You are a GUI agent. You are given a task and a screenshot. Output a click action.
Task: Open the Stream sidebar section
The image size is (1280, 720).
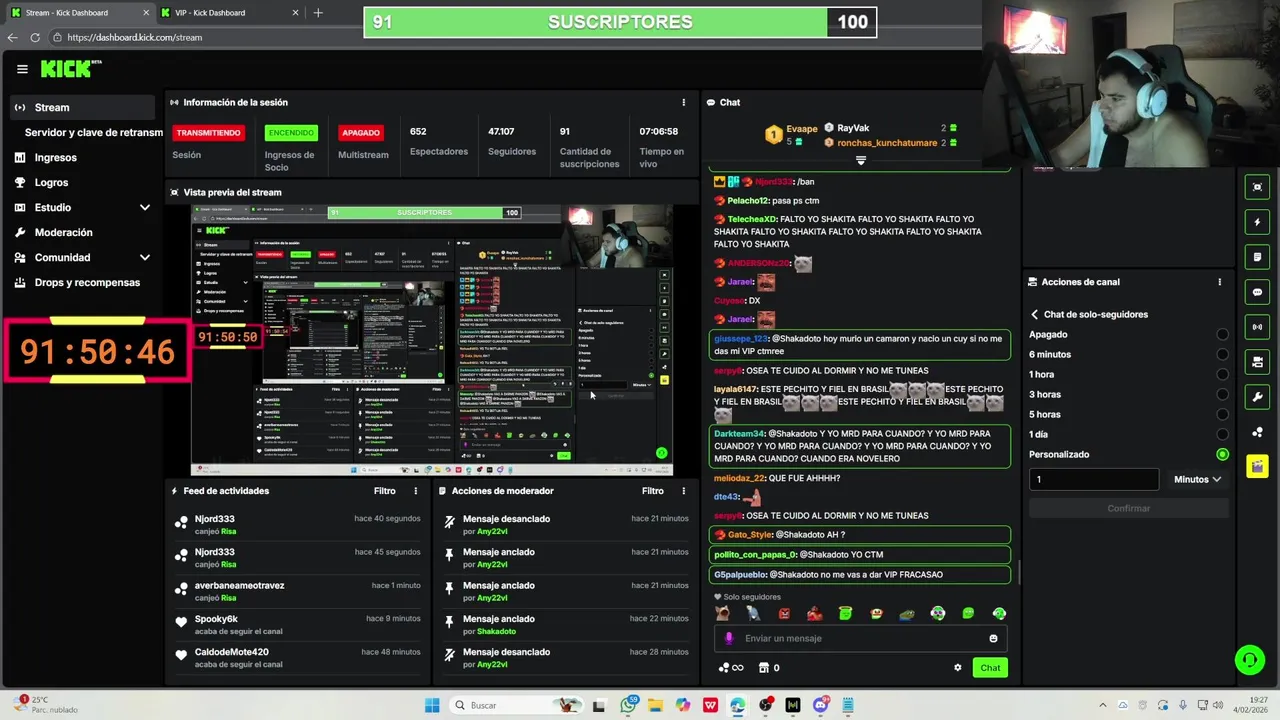coord(82,107)
